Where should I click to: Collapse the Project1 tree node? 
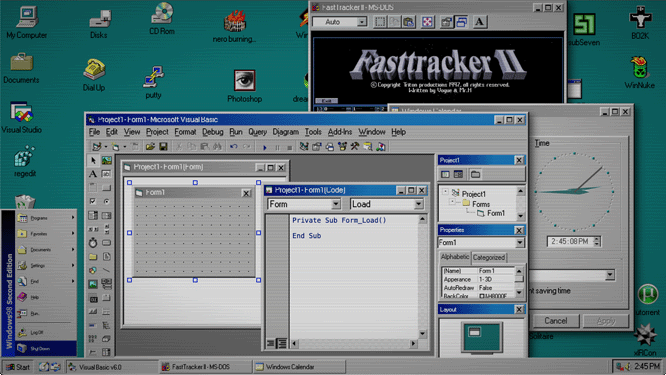point(446,192)
